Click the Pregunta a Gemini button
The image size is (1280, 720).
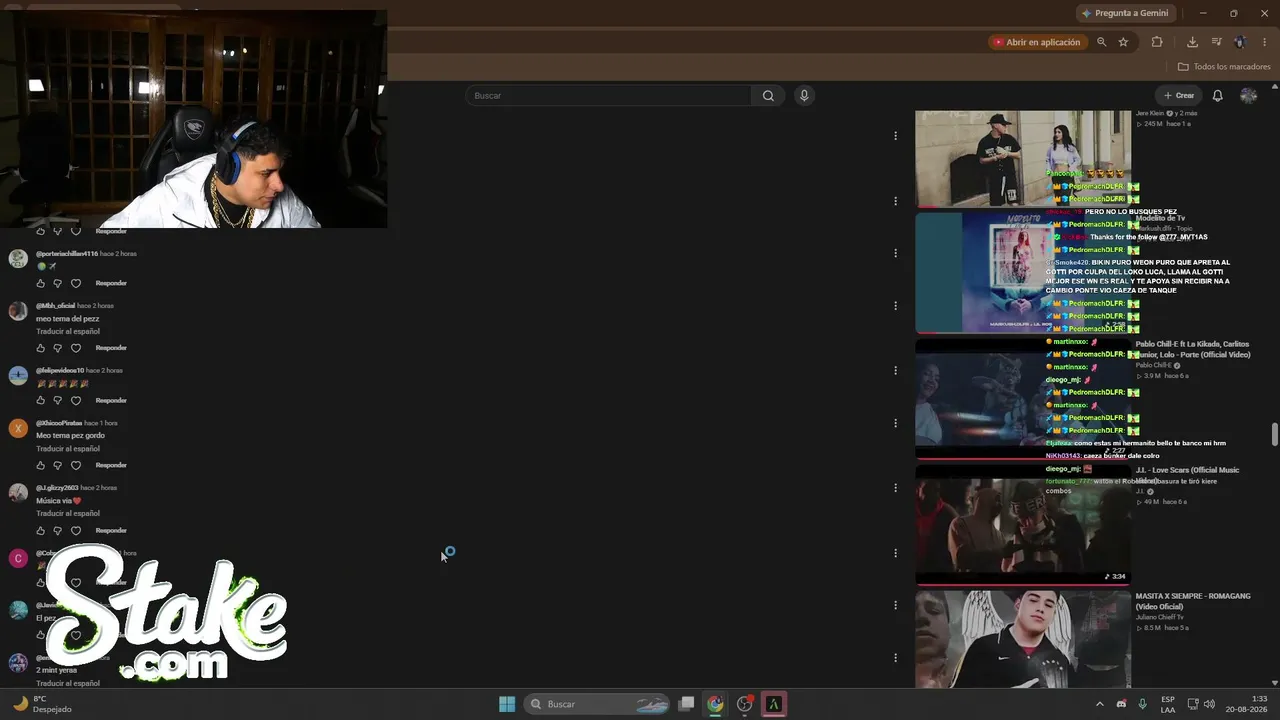pyautogui.click(x=1124, y=13)
